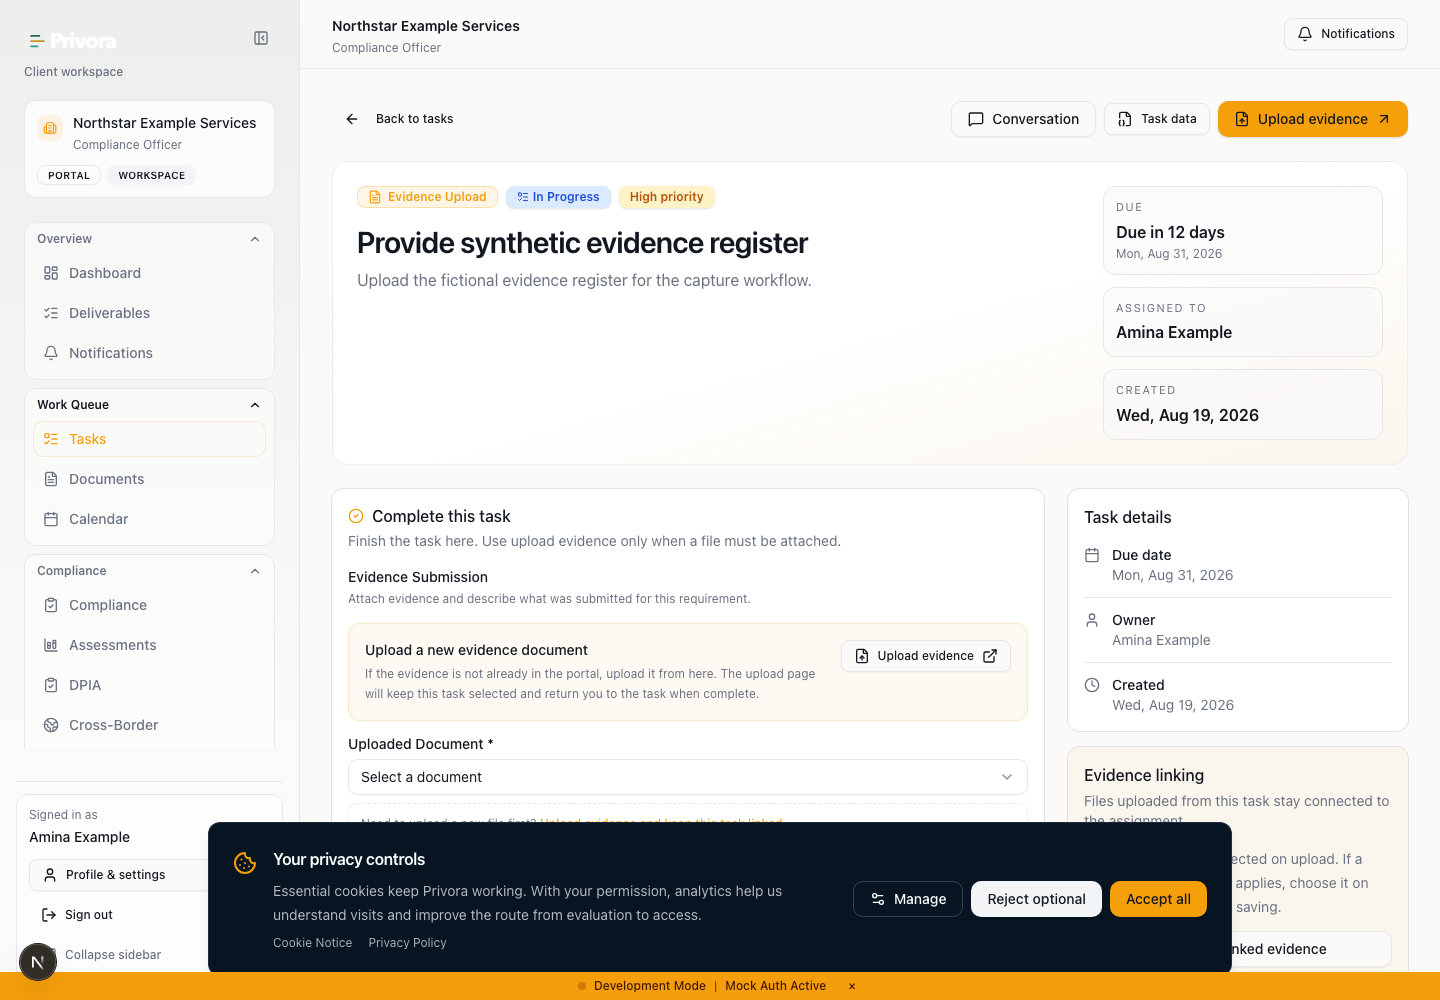Open Notifications in sidebar overview
Screen dimensions: 1440x1000
pyautogui.click(x=149, y=353)
